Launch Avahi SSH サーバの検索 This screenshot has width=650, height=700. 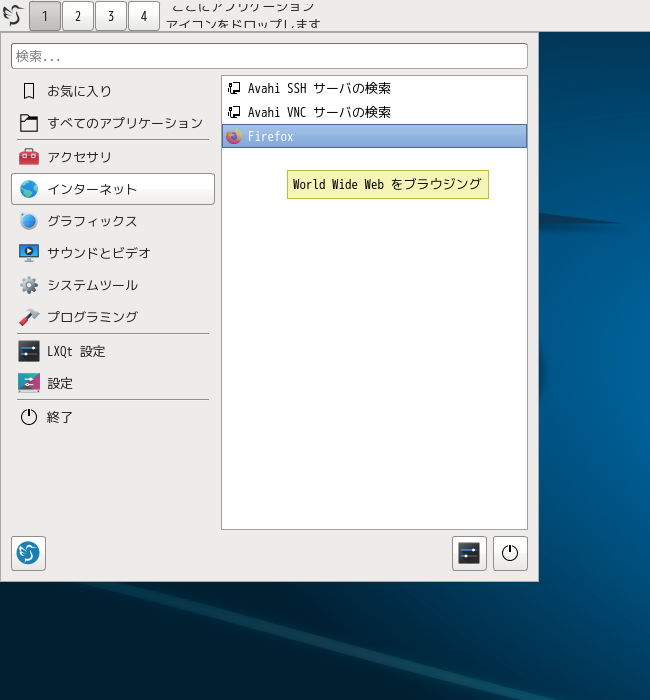pos(374,88)
